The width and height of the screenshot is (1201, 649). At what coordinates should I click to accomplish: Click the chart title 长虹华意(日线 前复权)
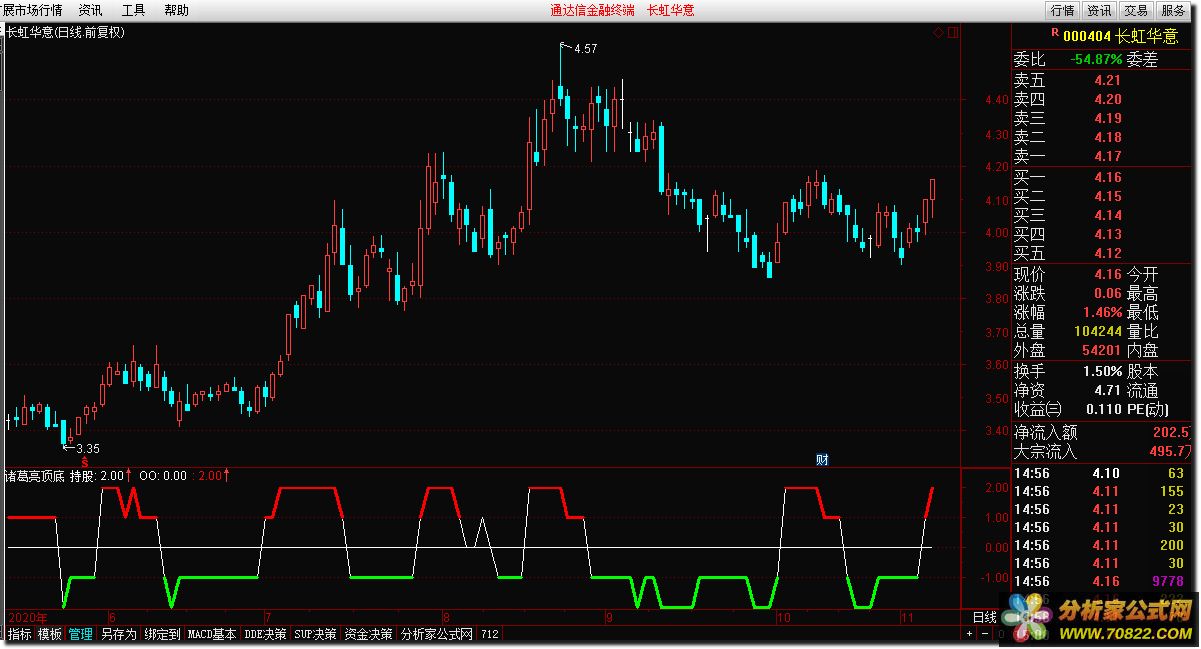point(65,32)
